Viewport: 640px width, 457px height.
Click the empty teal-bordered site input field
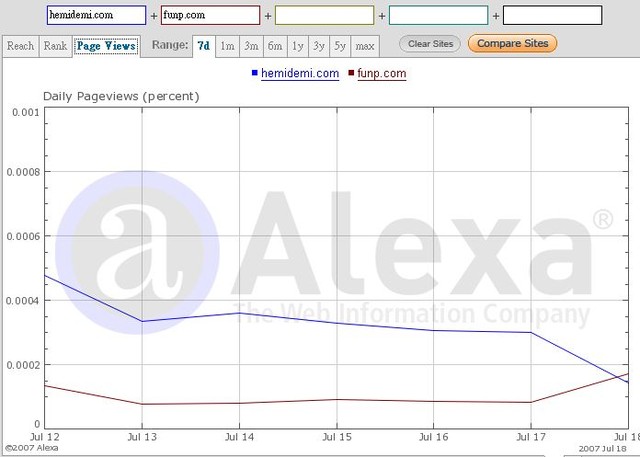click(438, 16)
